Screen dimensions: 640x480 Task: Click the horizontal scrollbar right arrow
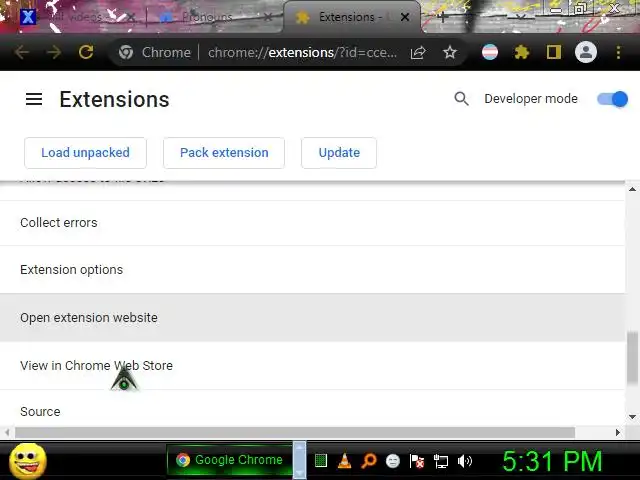click(x=618, y=432)
